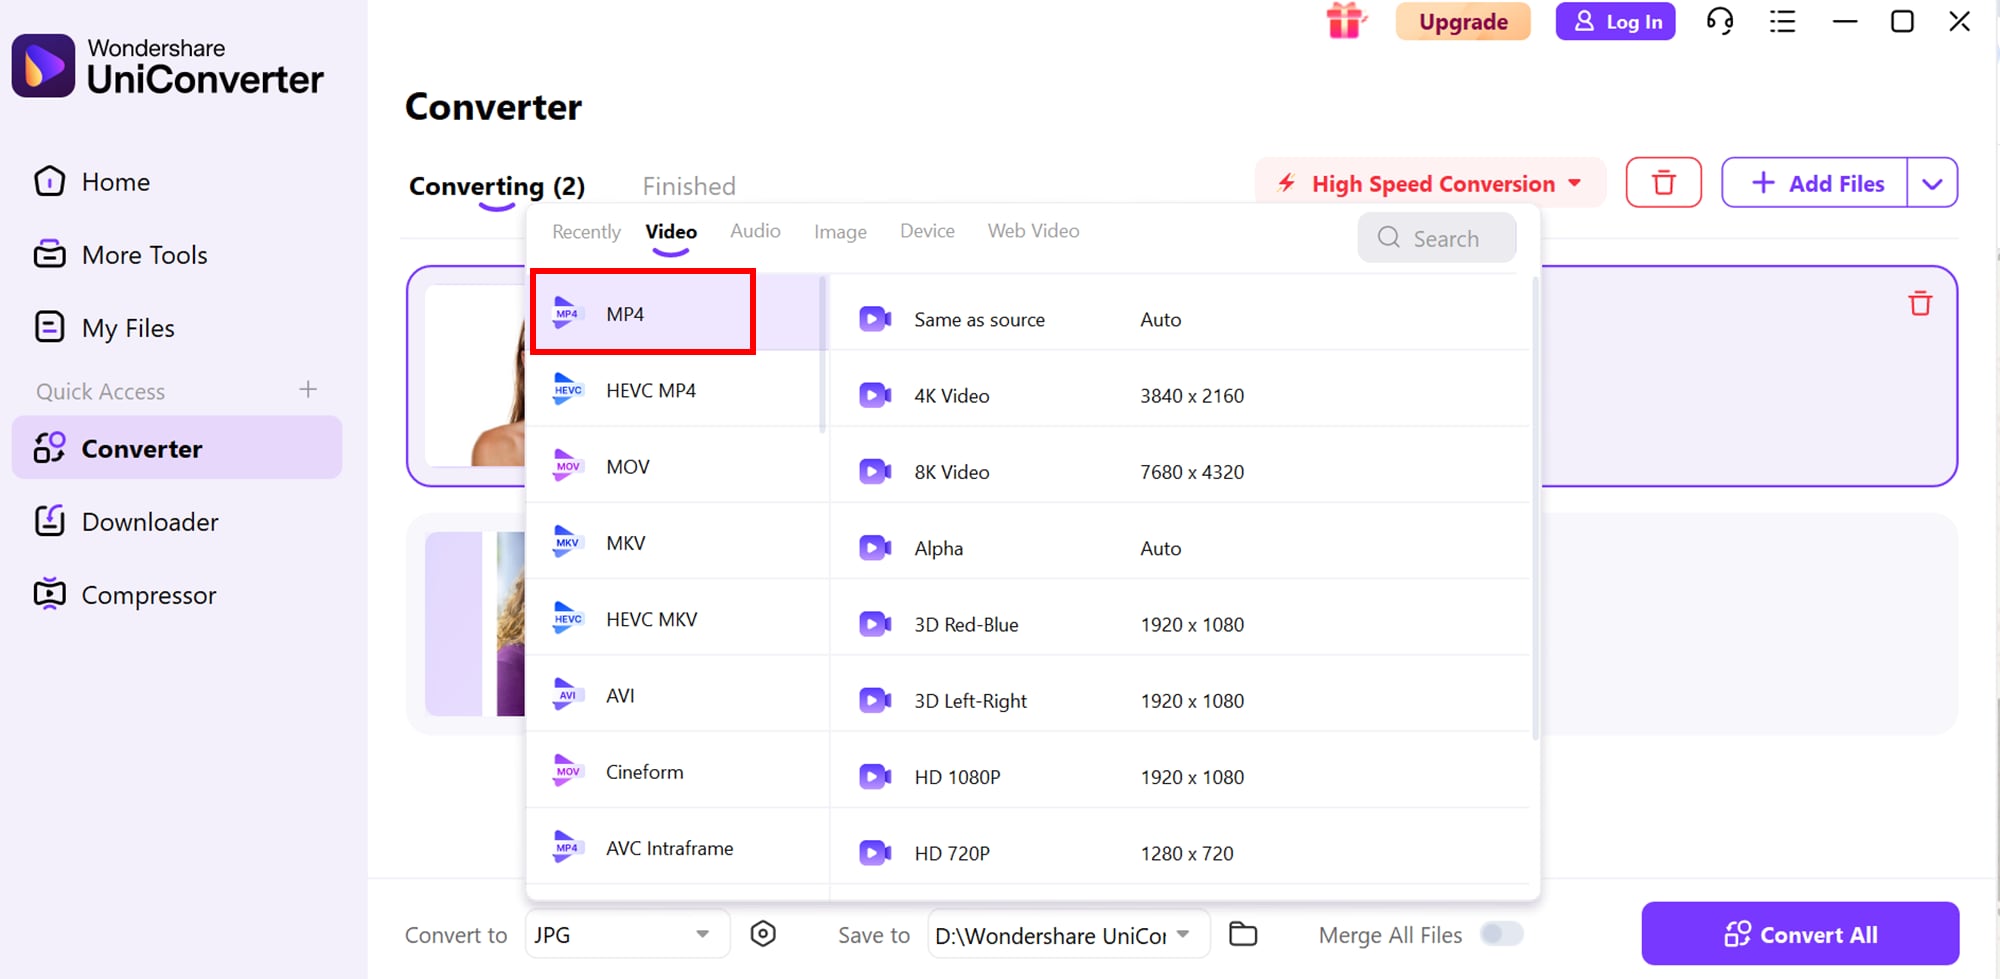2000x979 pixels.
Task: Click the format Search field
Action: (x=1437, y=238)
